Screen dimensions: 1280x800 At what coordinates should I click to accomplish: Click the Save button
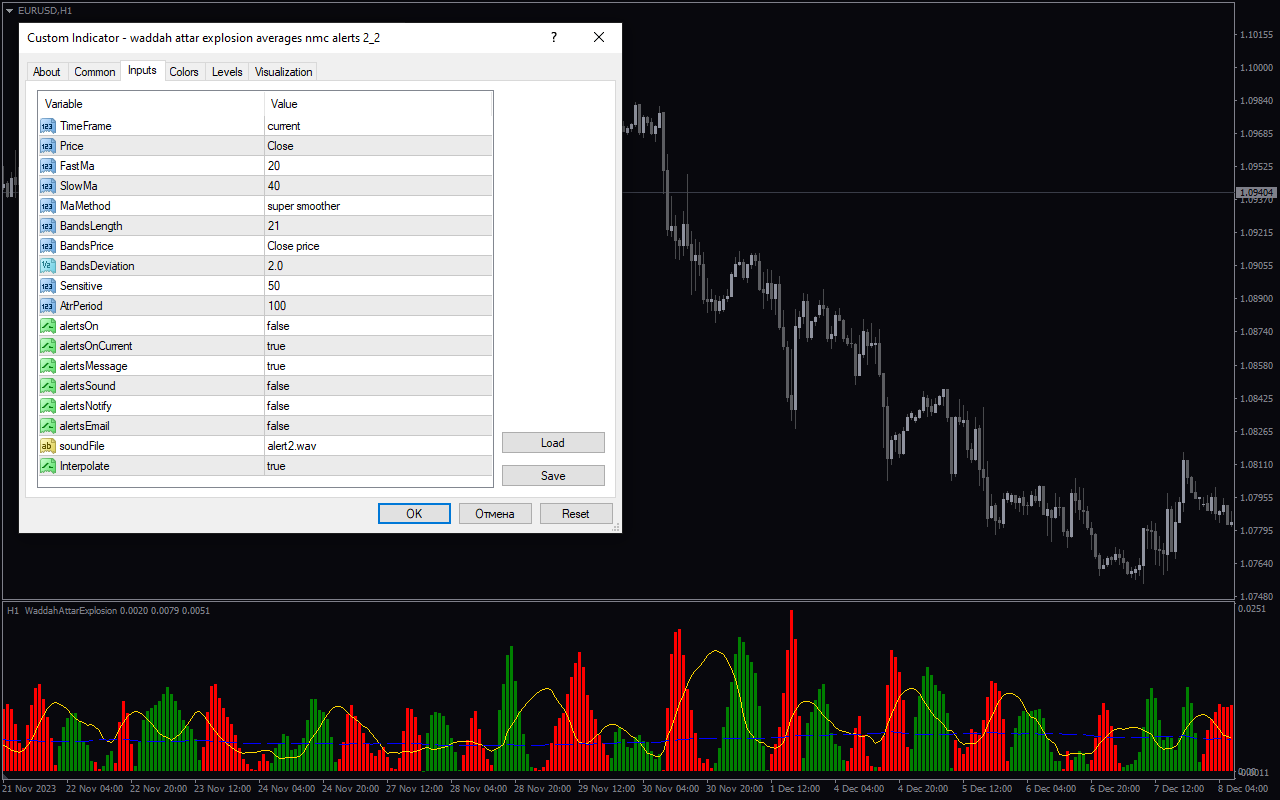553,476
